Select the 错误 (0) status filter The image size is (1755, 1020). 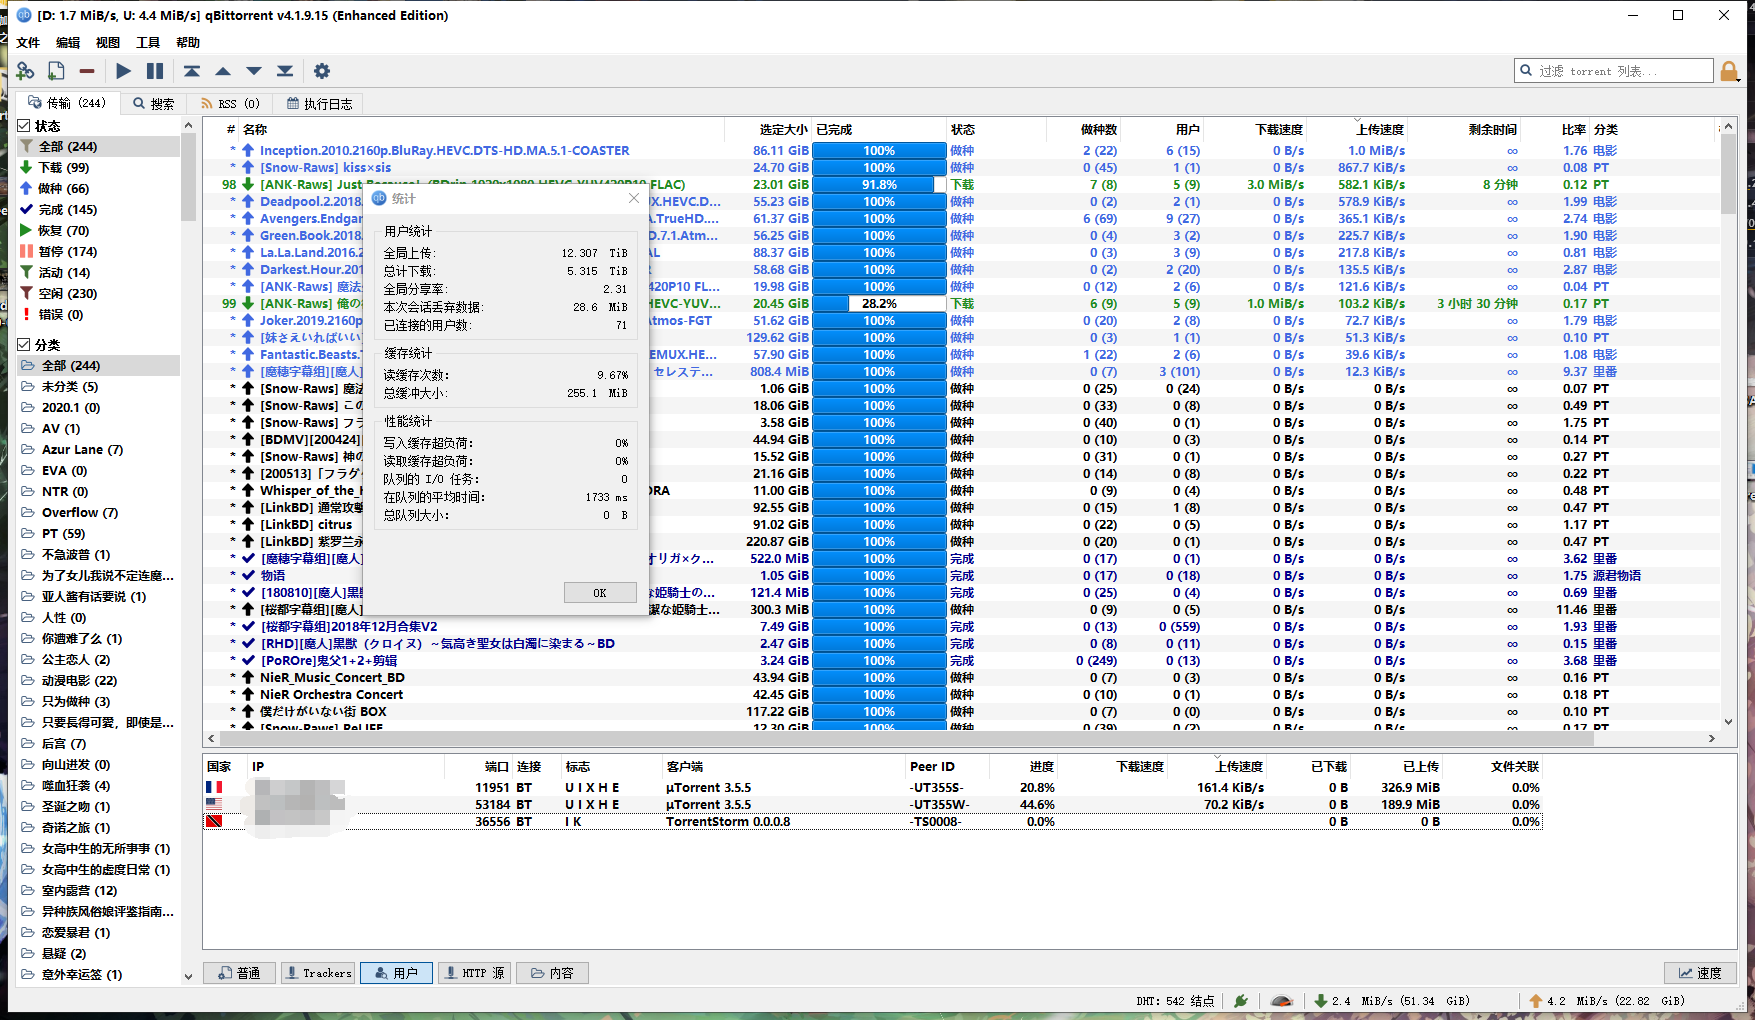click(98, 315)
